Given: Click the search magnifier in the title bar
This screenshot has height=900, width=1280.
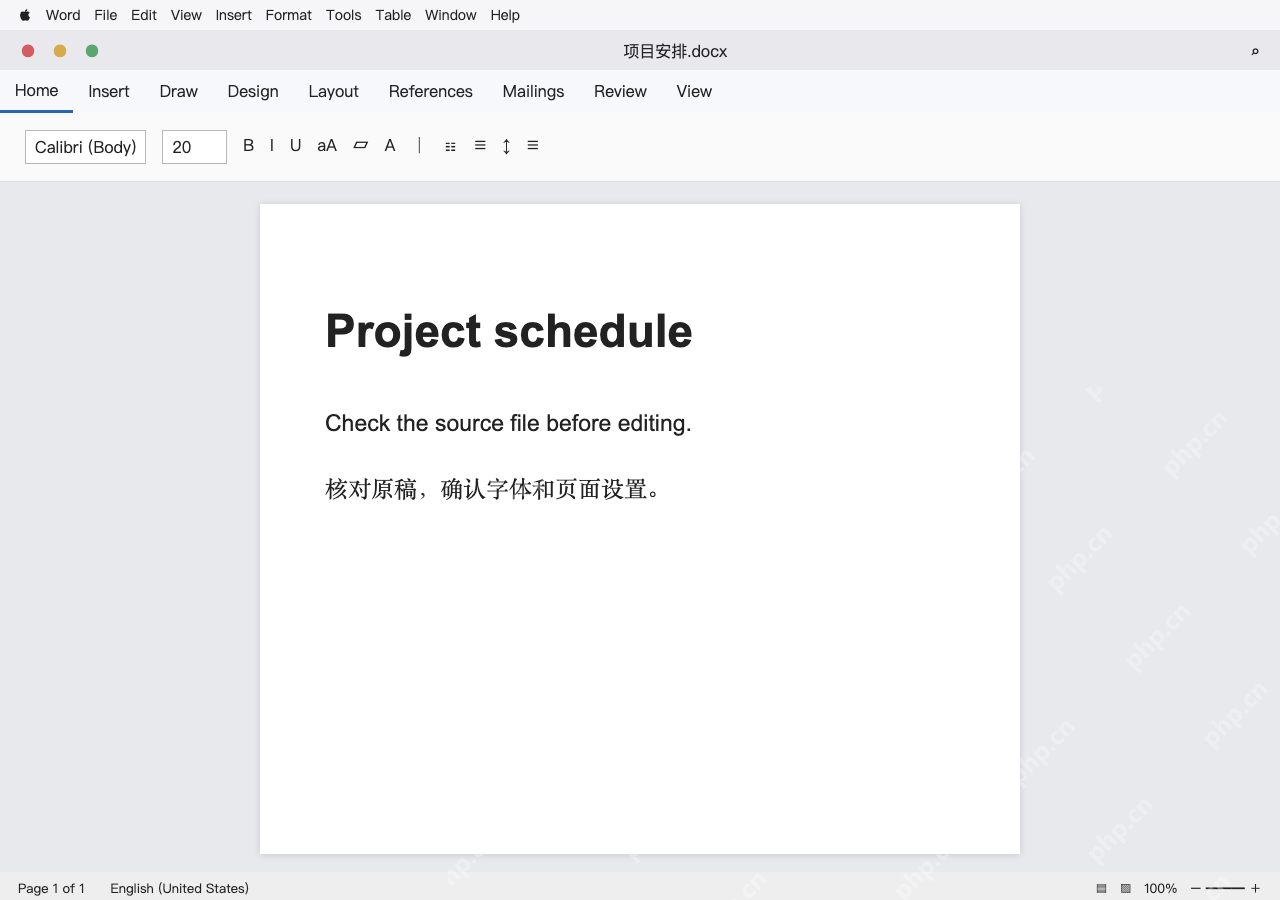Looking at the screenshot, I should 1255,51.
